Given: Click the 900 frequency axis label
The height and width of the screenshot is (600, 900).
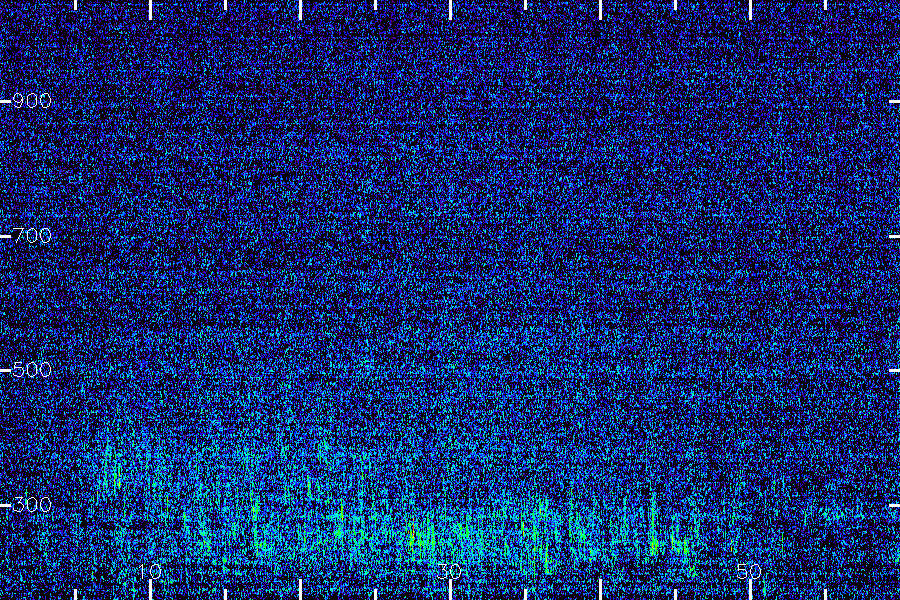Looking at the screenshot, I should pyautogui.click(x=32, y=102).
